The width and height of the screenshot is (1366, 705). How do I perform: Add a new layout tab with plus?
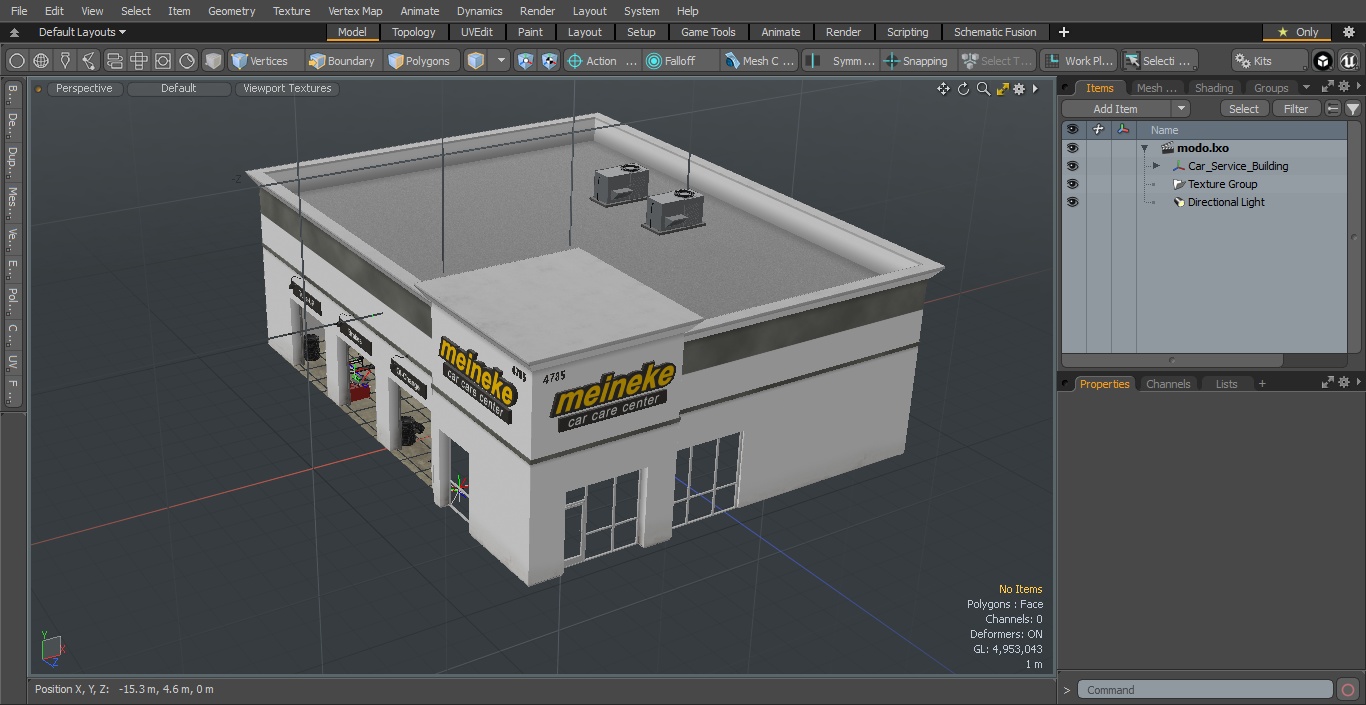[x=1063, y=32]
